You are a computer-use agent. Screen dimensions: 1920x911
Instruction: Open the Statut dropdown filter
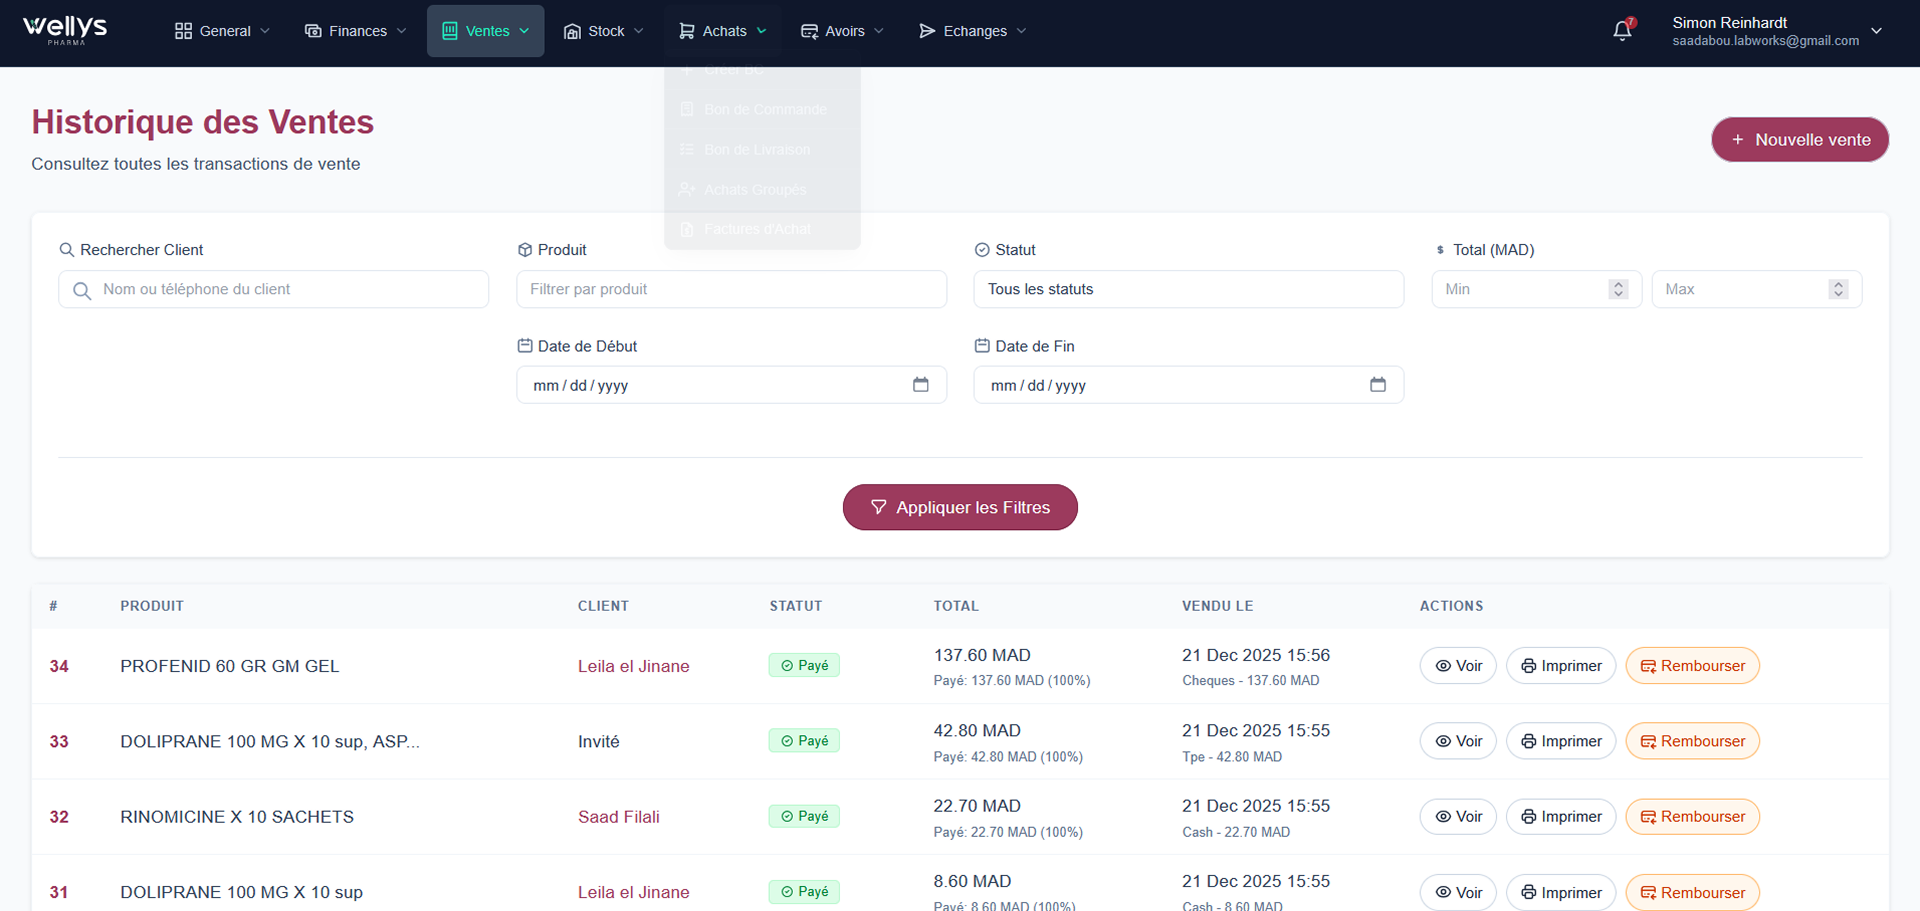point(1188,289)
